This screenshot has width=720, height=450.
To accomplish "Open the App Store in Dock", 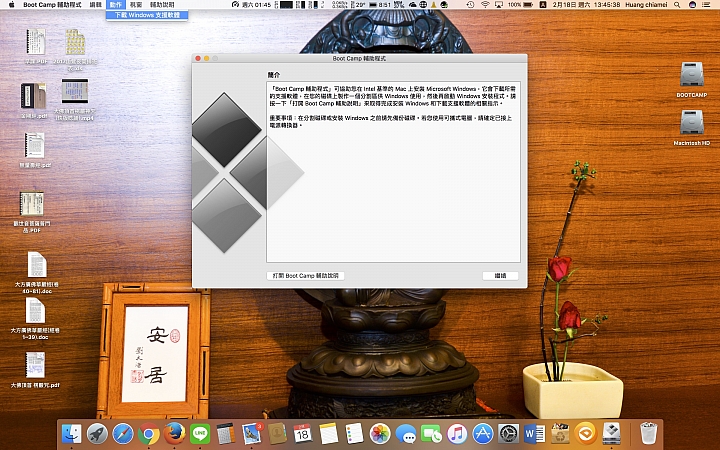I will (x=483, y=433).
